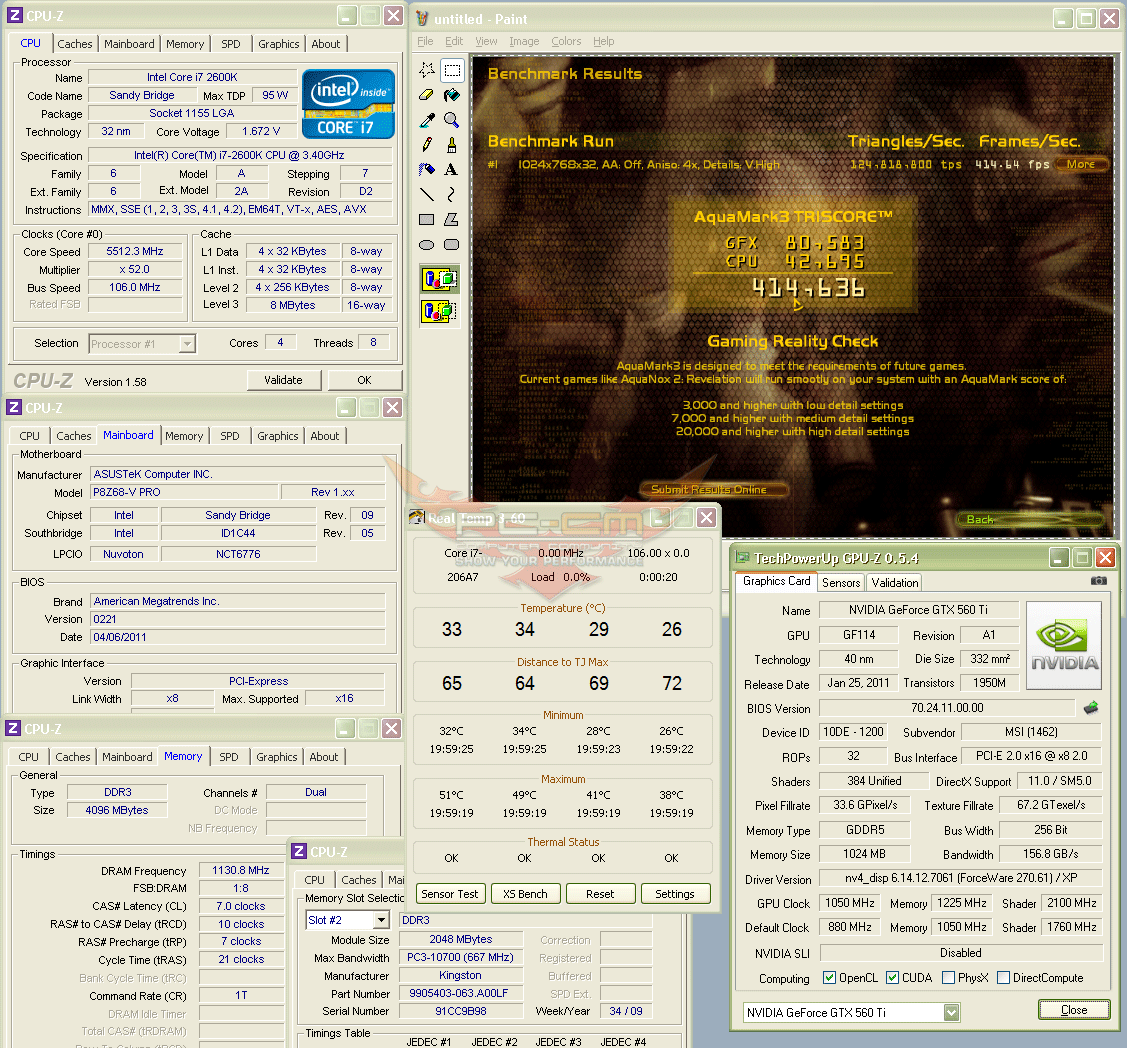Click the GPU-Z camera screenshot icon
1127x1048 pixels.
click(1098, 581)
